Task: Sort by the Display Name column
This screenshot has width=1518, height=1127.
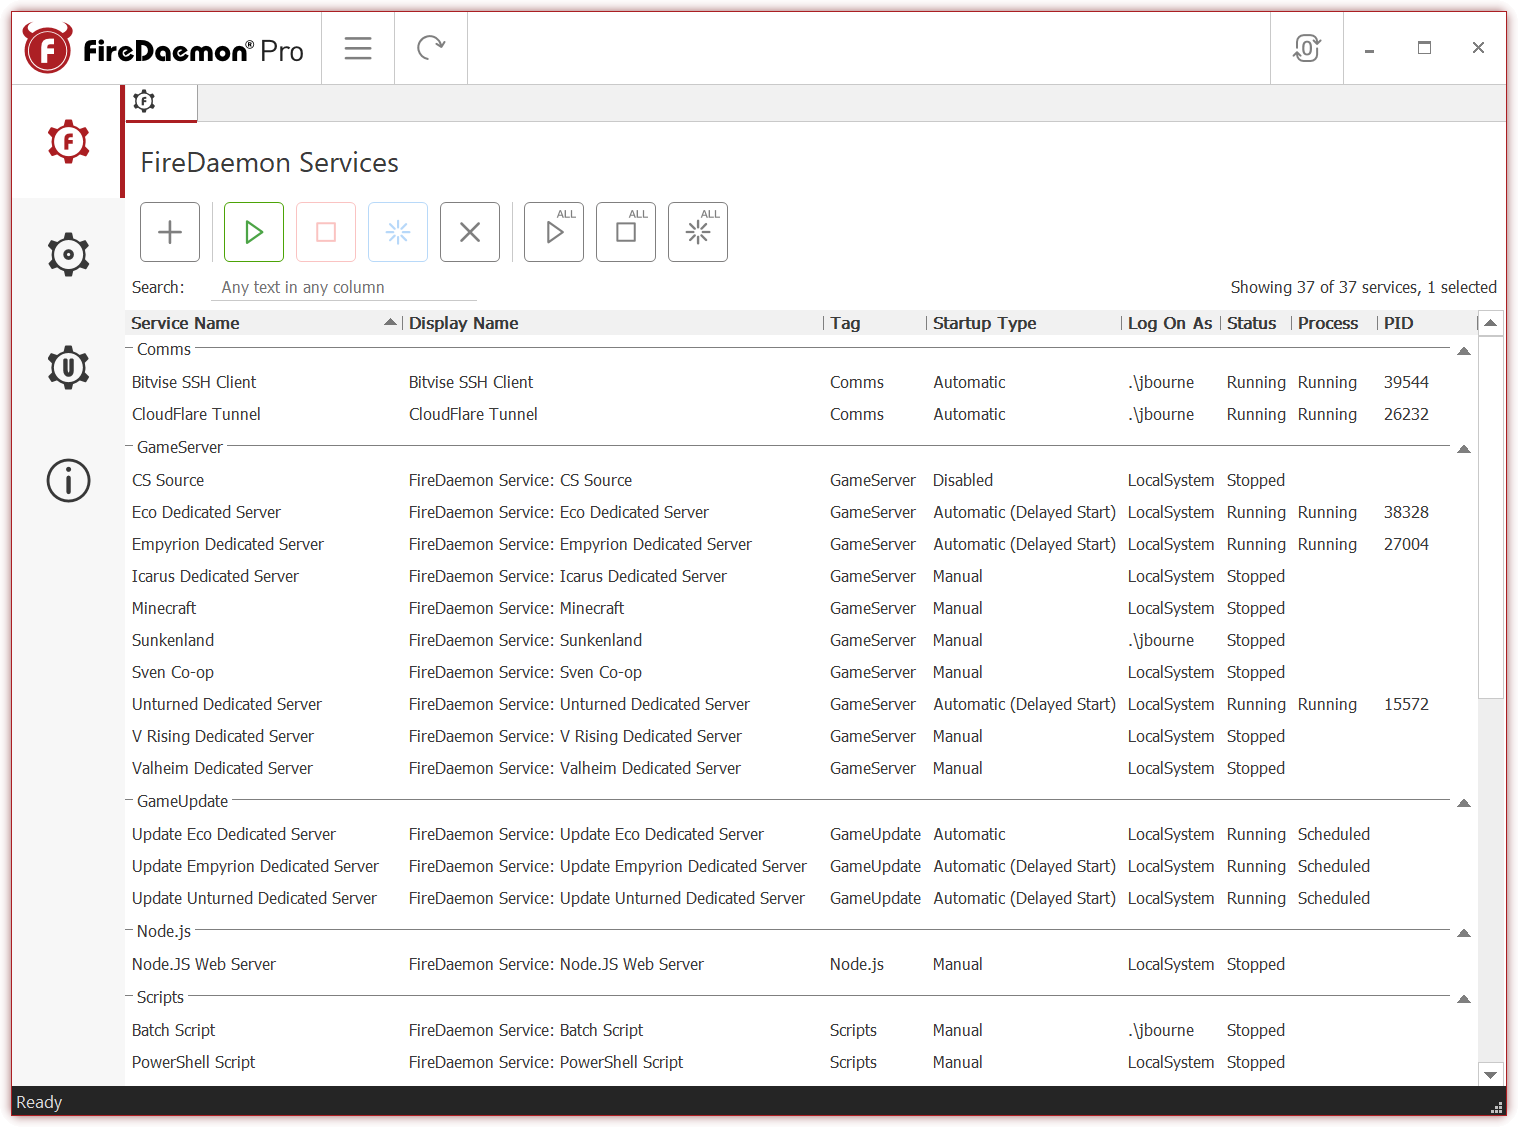Action: point(613,323)
